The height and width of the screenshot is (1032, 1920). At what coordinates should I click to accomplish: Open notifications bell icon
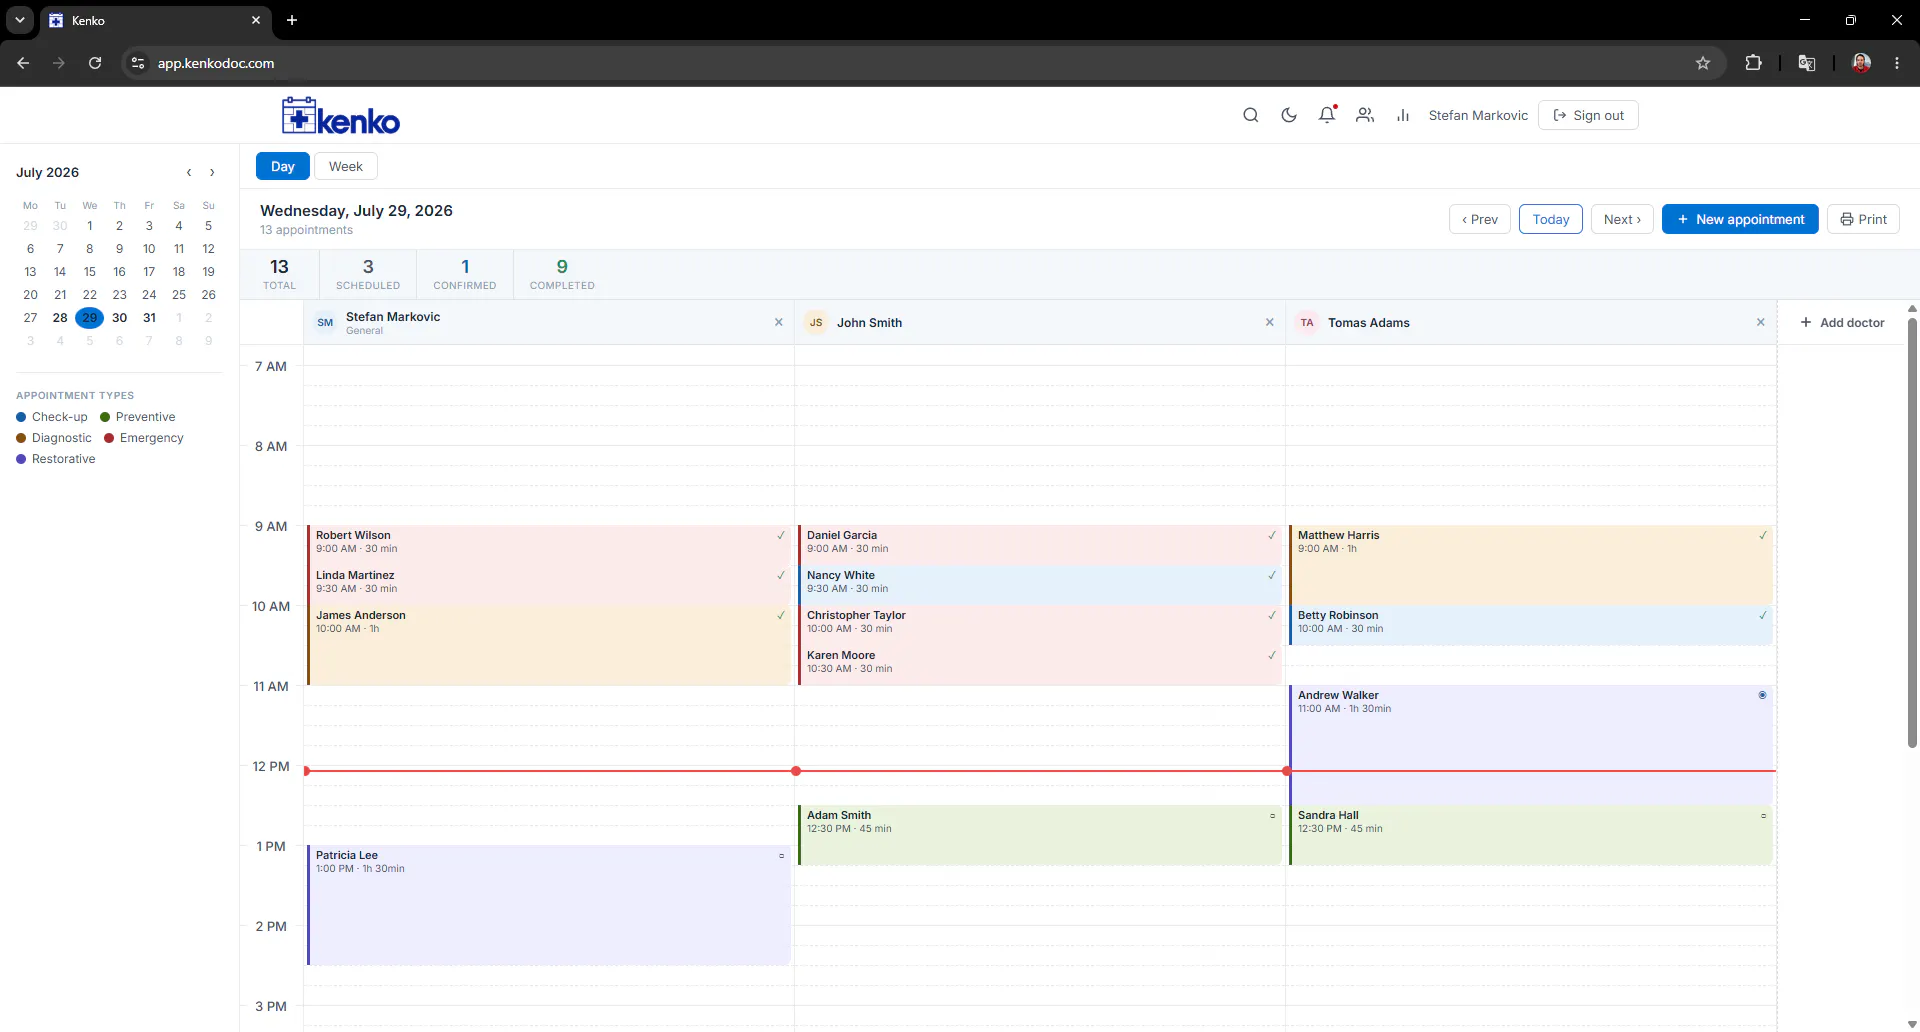[1327, 115]
